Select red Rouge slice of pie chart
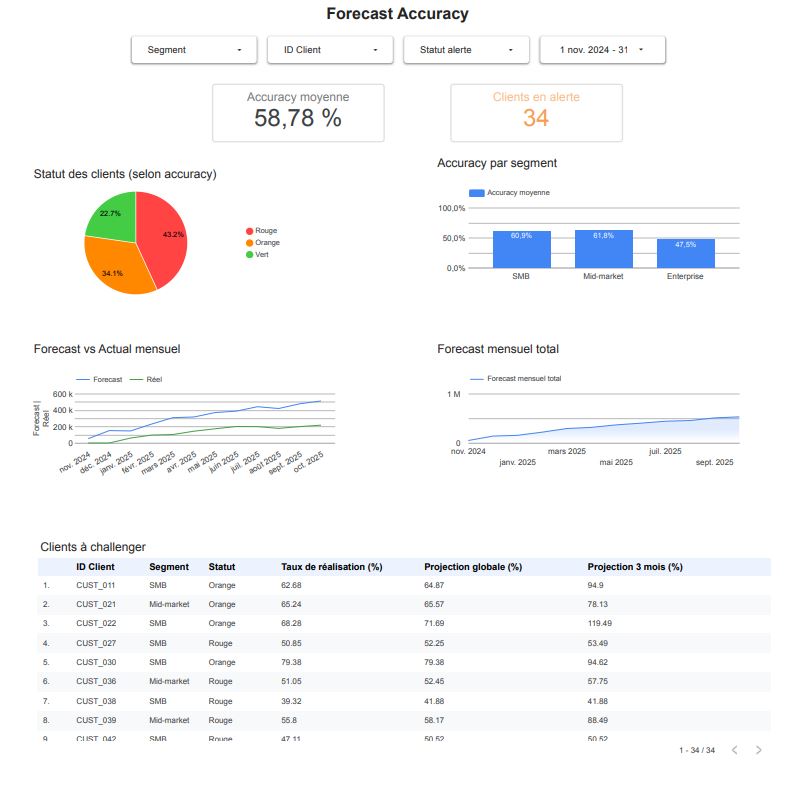Image resolution: width=796 pixels, height=798 pixels. pyautogui.click(x=165, y=237)
